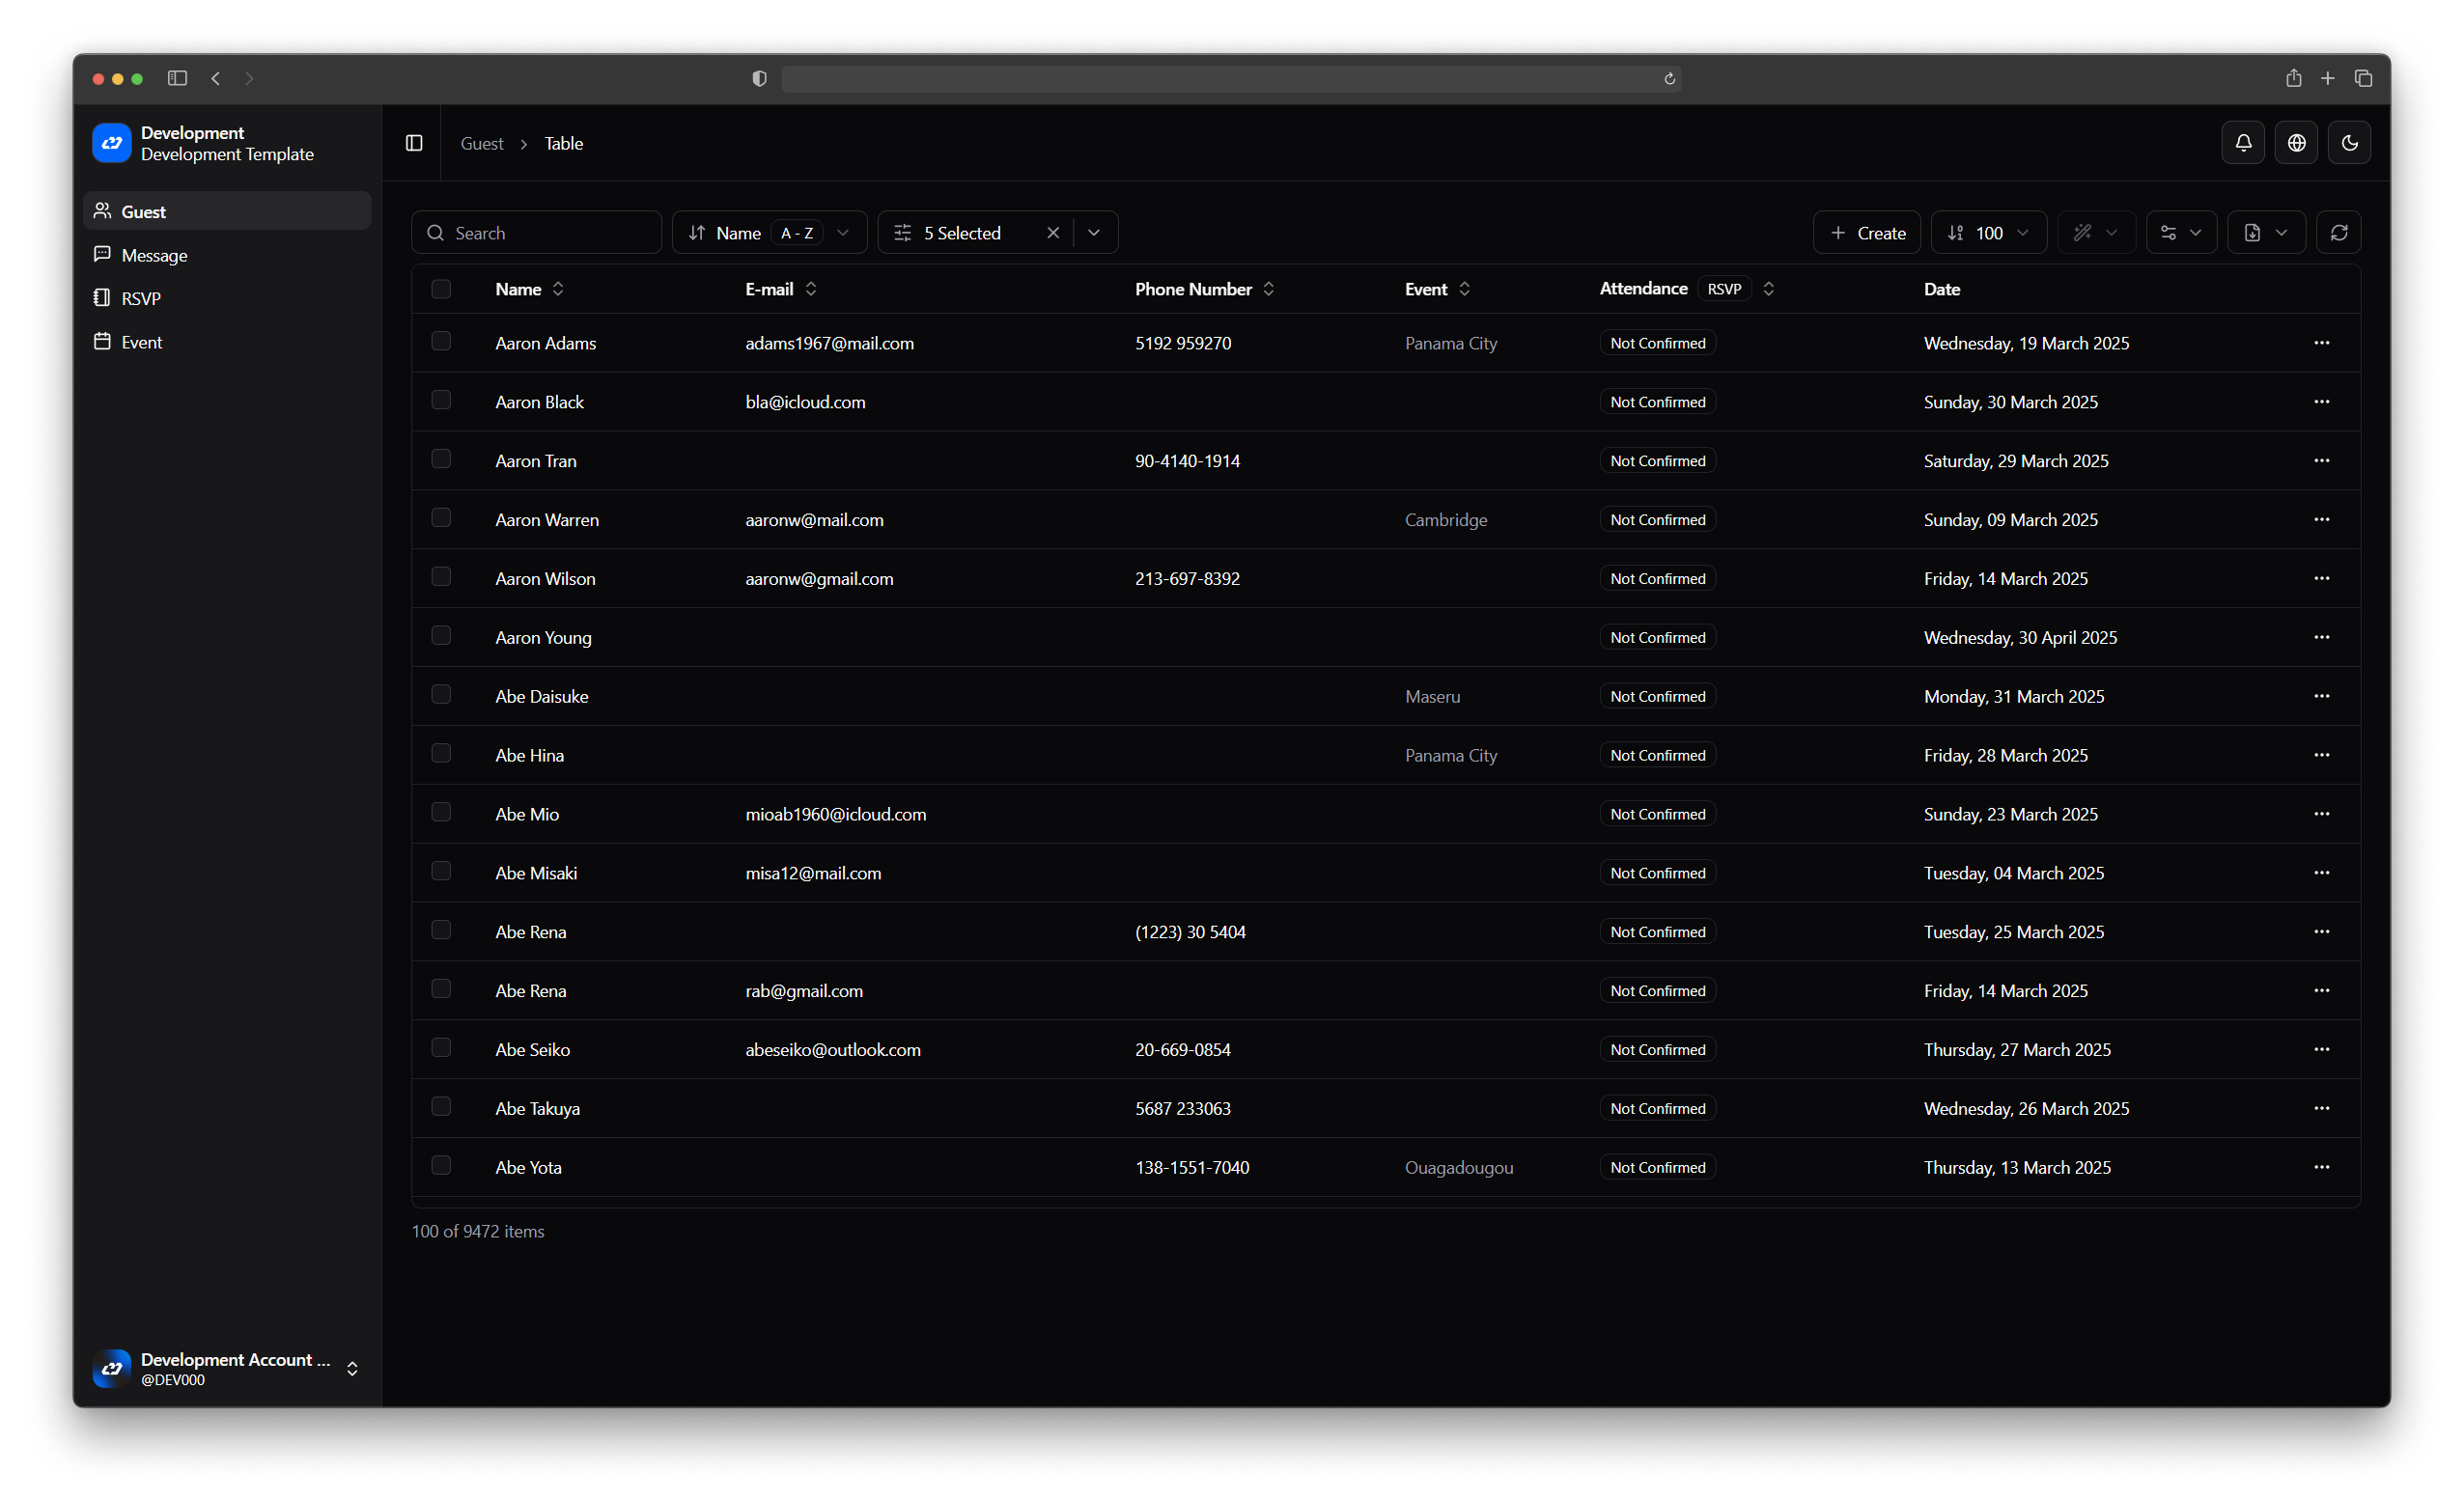Image resolution: width=2464 pixels, height=1500 pixels.
Task: Open the Message sidebar item
Action: tap(154, 255)
